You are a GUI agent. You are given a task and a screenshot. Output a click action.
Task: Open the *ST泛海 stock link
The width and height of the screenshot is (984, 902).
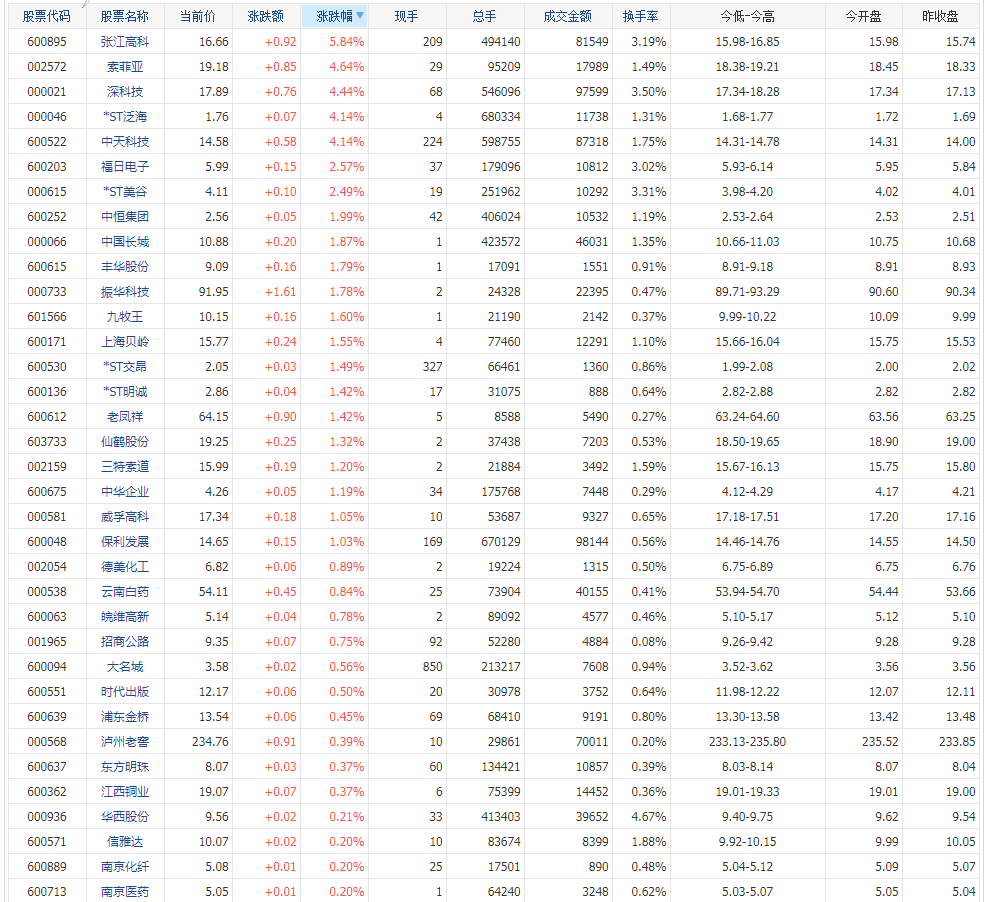click(125, 117)
